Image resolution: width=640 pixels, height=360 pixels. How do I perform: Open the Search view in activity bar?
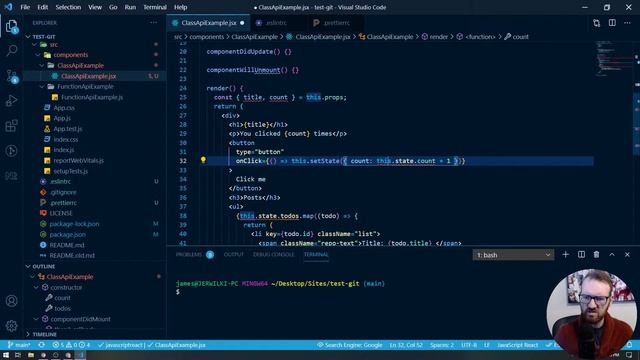pos(11,51)
